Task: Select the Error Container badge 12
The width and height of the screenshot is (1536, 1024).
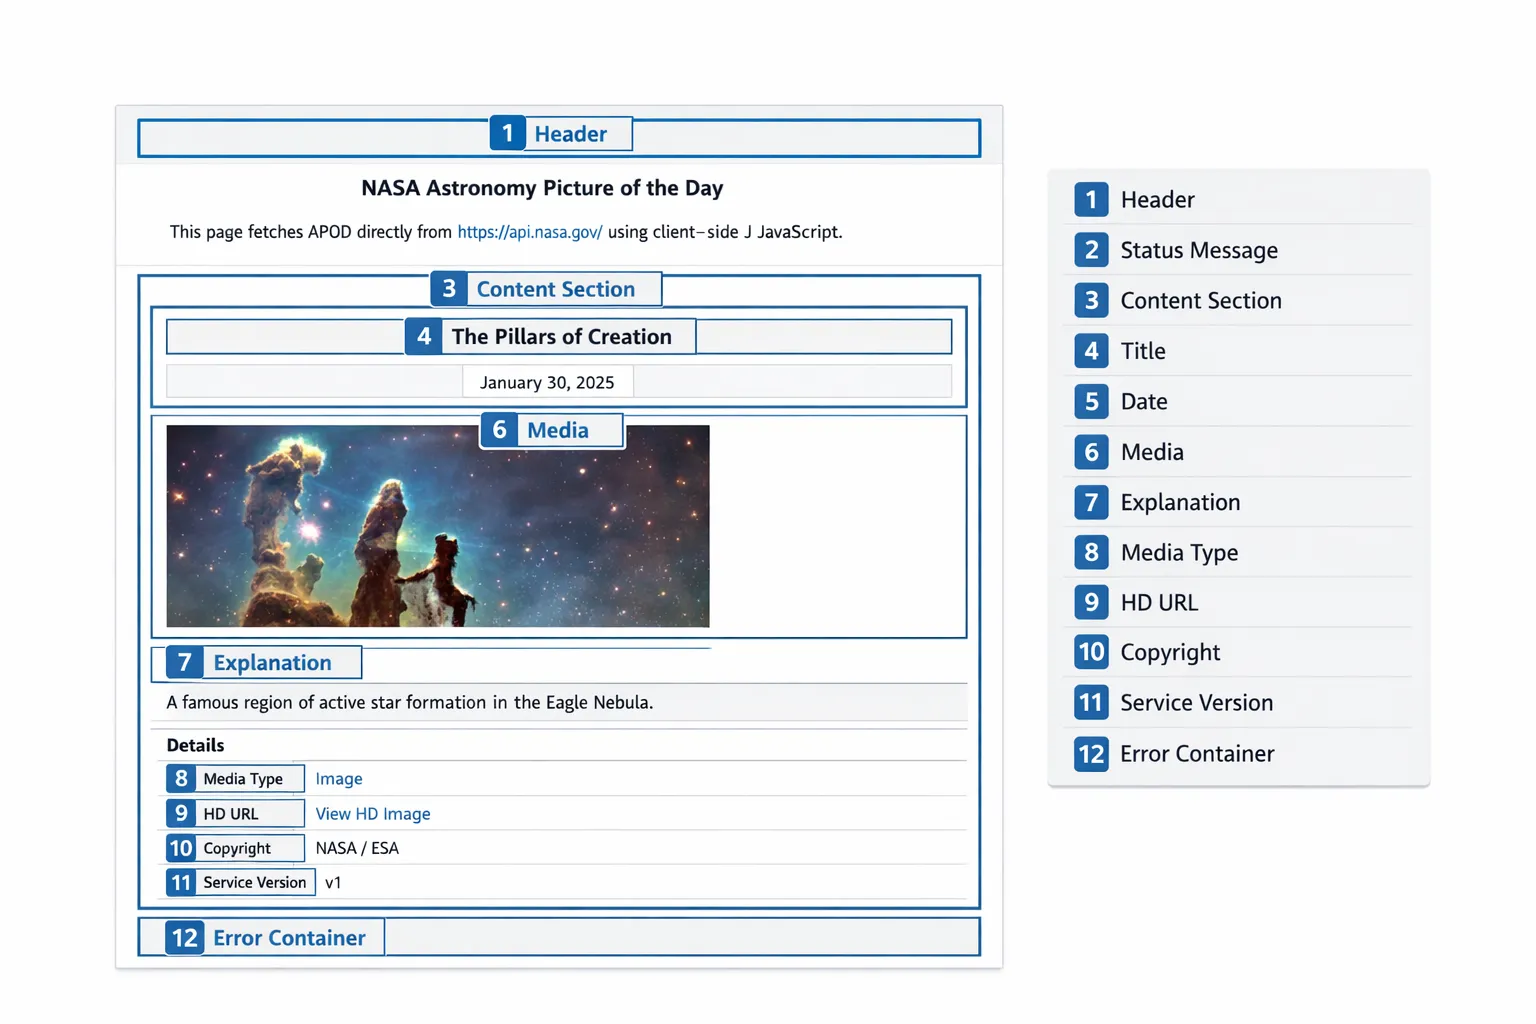Action: [184, 937]
